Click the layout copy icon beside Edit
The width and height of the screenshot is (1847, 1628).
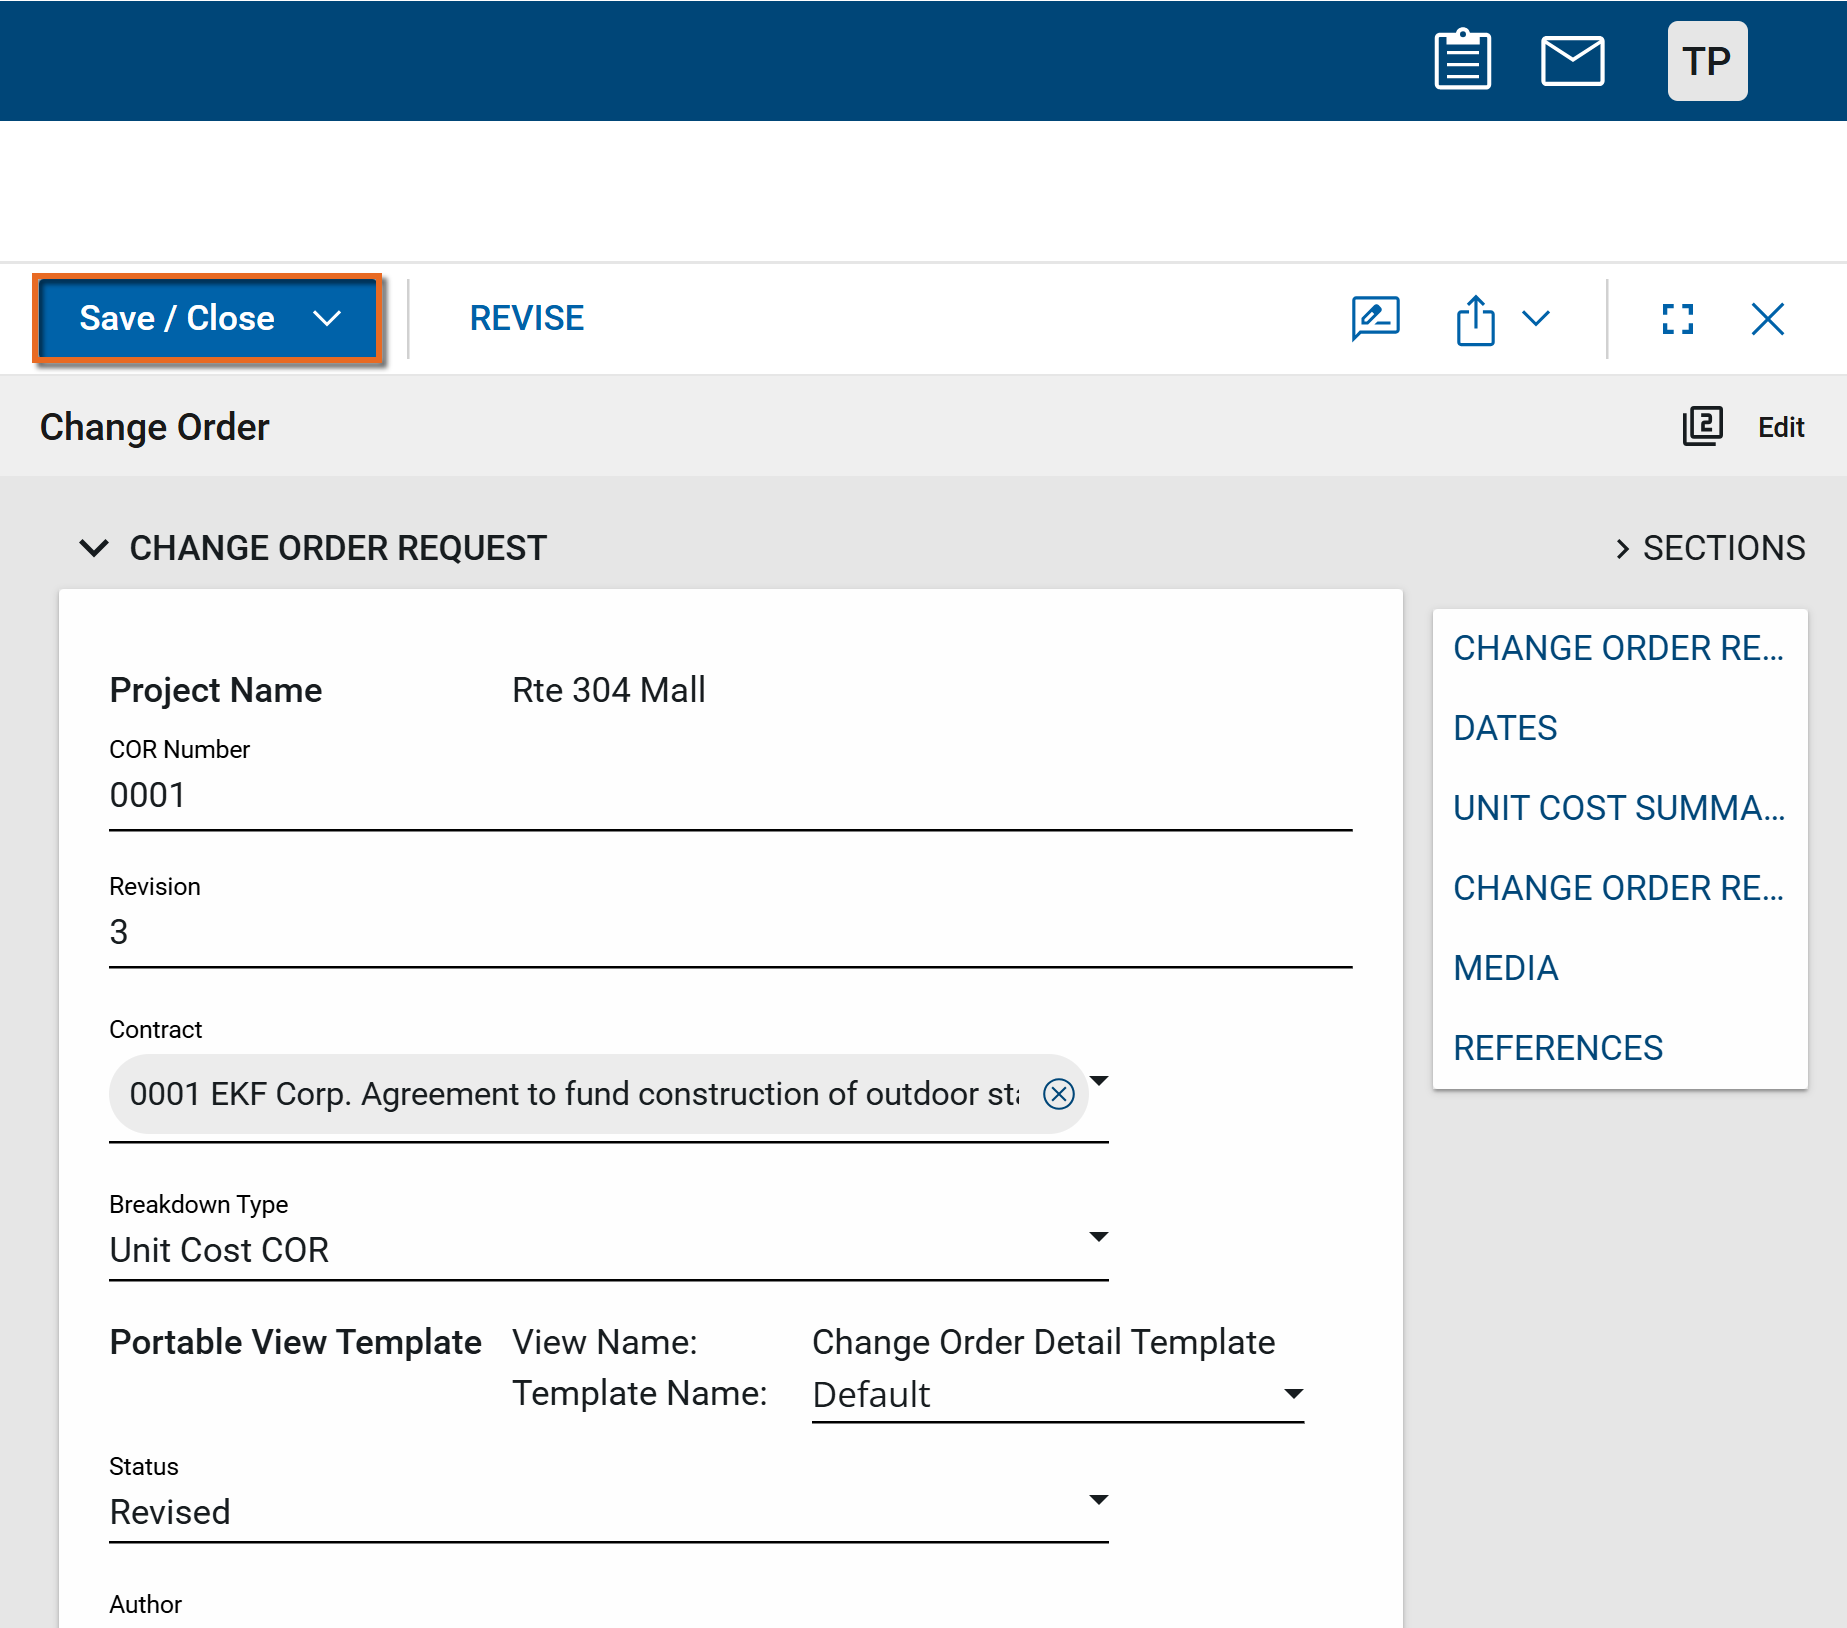point(1702,427)
